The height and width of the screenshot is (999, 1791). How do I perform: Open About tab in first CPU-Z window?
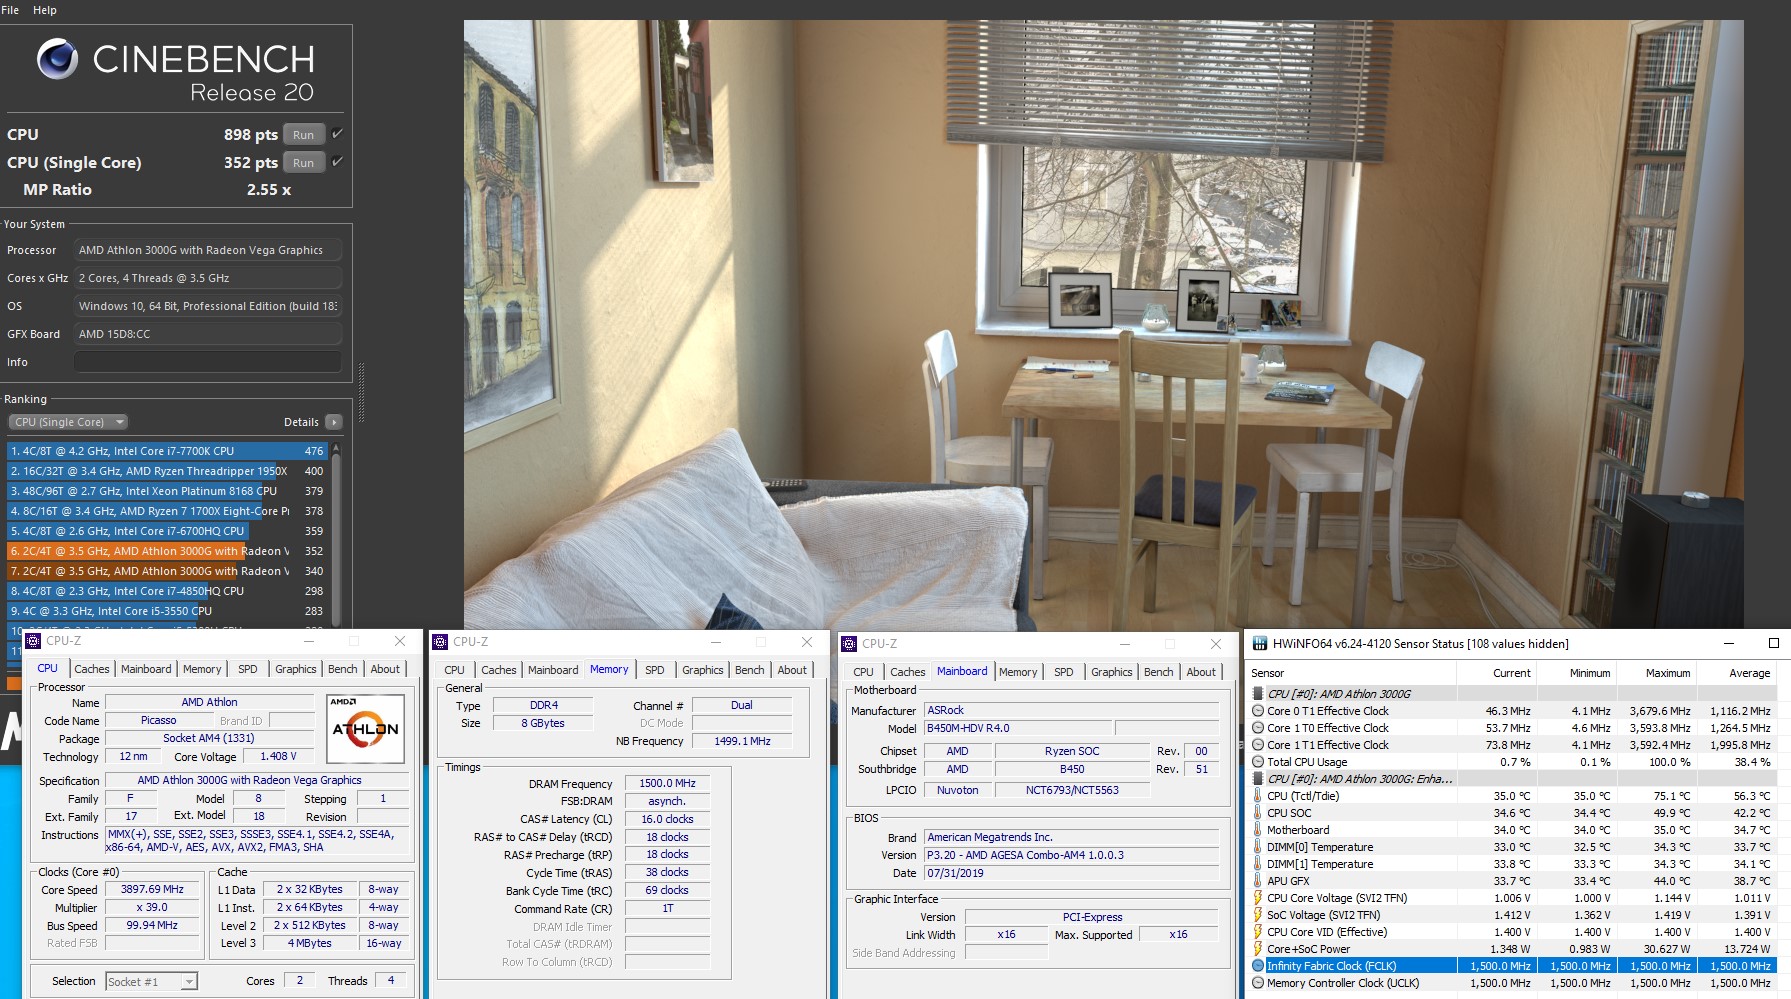pos(385,670)
